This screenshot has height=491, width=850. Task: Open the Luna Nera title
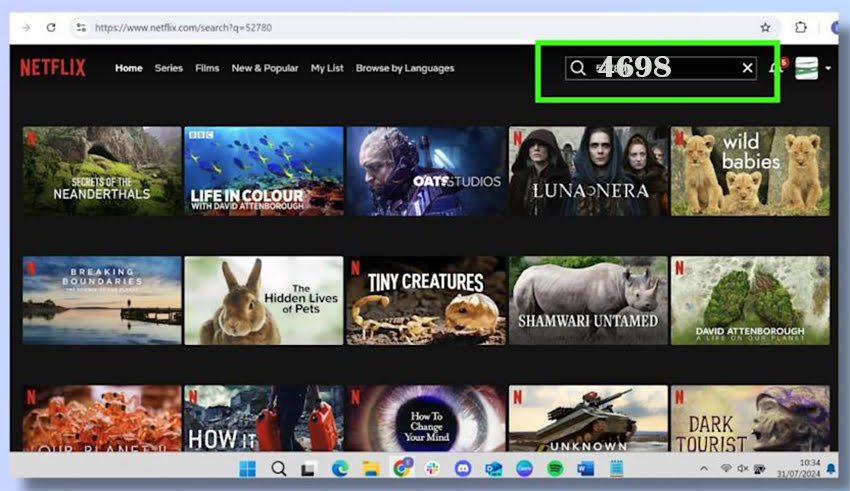click(x=588, y=171)
